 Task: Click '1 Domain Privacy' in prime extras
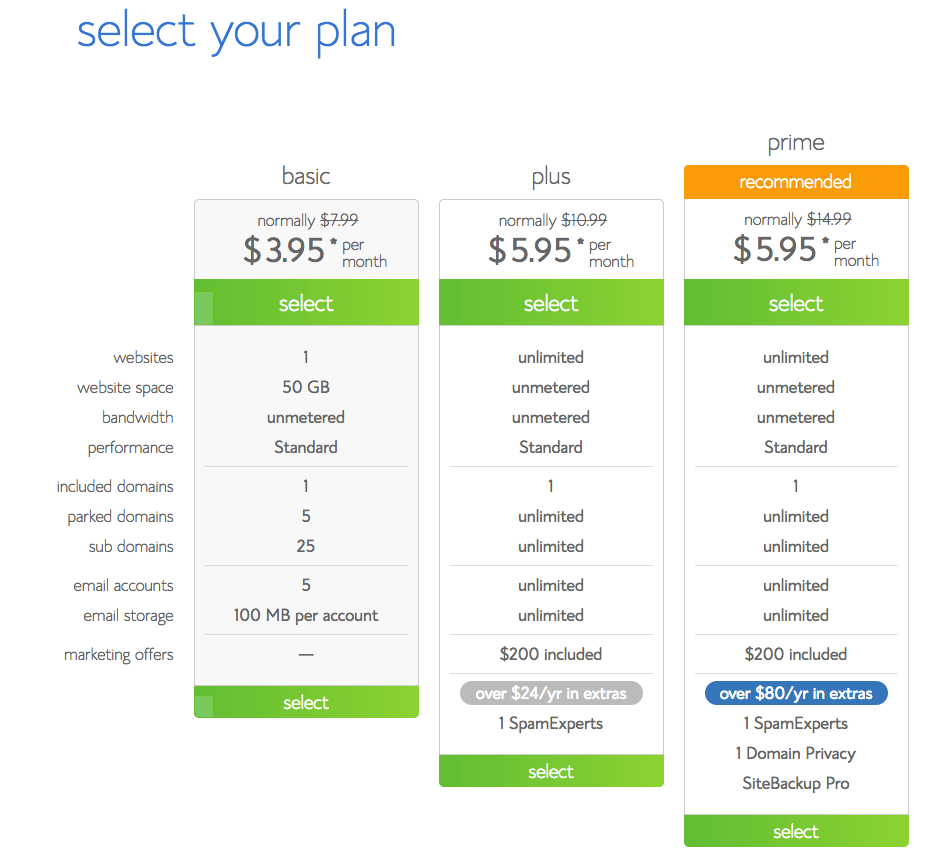coord(796,753)
